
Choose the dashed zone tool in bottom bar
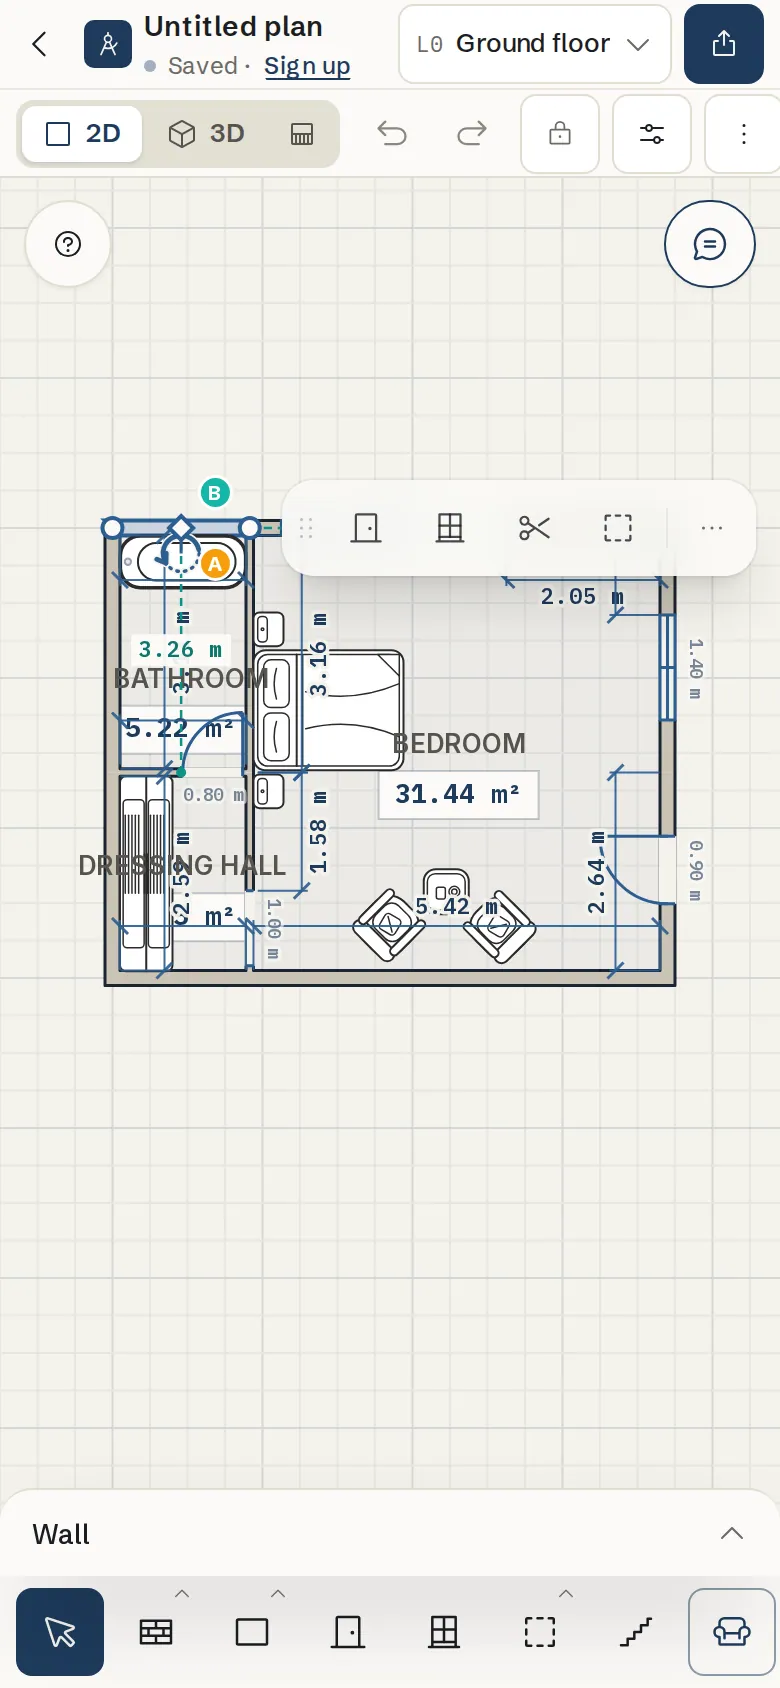click(540, 1632)
